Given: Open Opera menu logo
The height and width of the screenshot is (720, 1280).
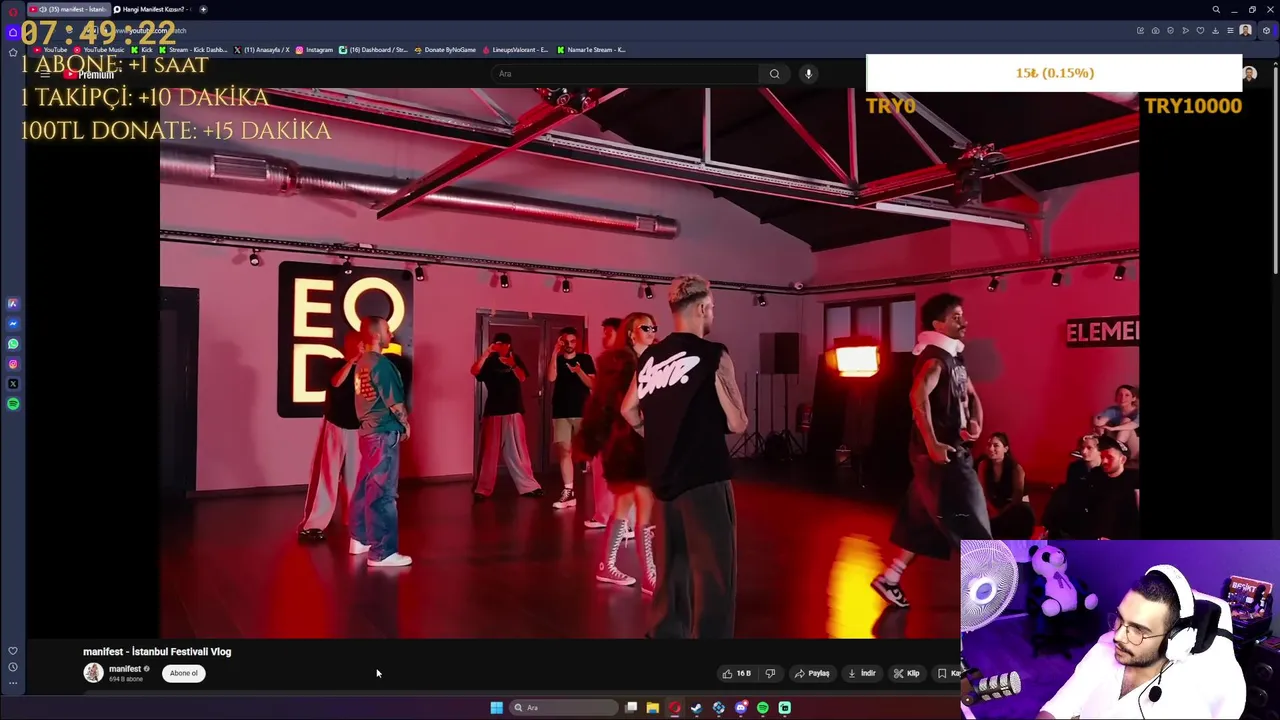Looking at the screenshot, I should (12, 10).
